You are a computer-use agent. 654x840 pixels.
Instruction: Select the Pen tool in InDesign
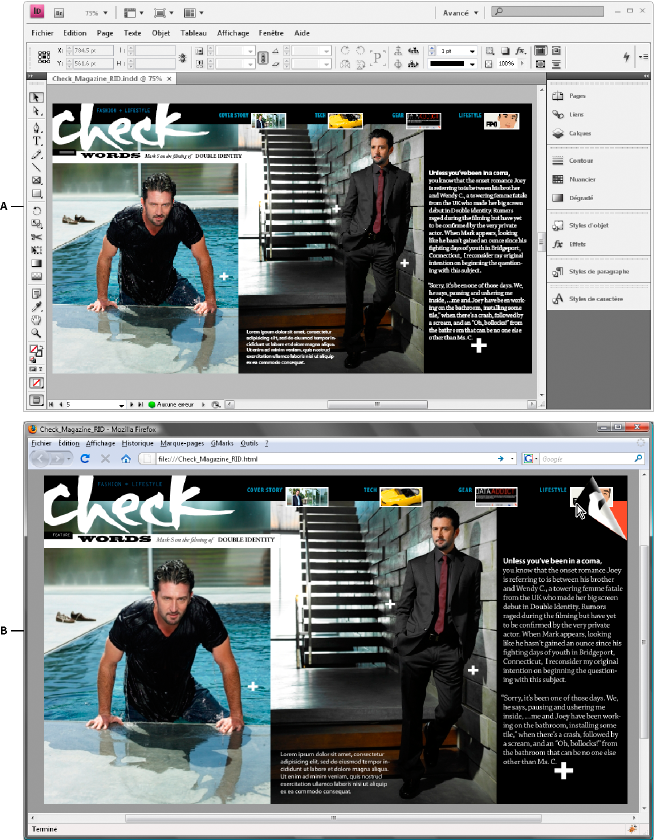click(x=36, y=128)
